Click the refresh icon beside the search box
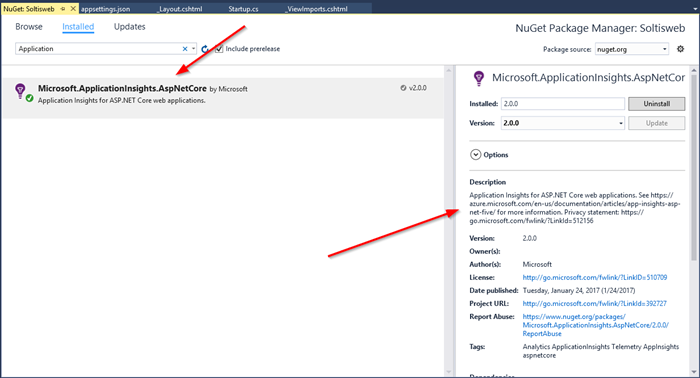This screenshot has height=378, width=700. click(x=205, y=49)
